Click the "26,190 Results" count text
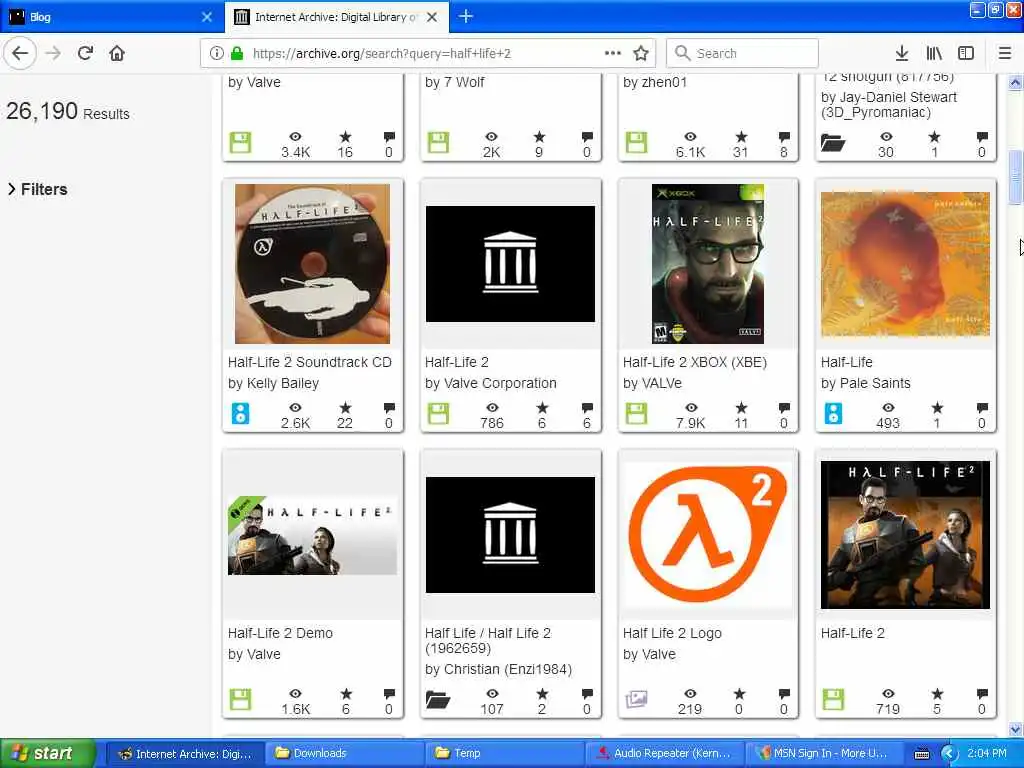Viewport: 1024px width, 768px height. pyautogui.click(x=68, y=112)
